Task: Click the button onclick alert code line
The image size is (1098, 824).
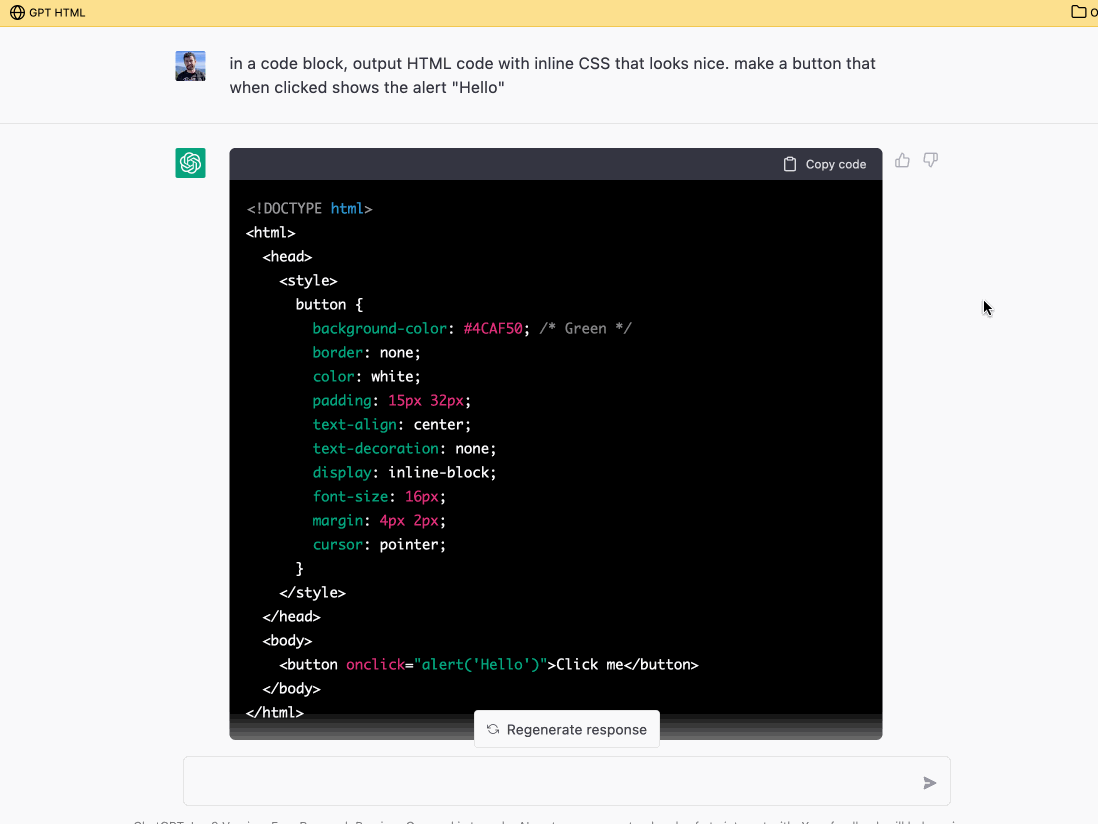Action: pyautogui.click(x=489, y=664)
